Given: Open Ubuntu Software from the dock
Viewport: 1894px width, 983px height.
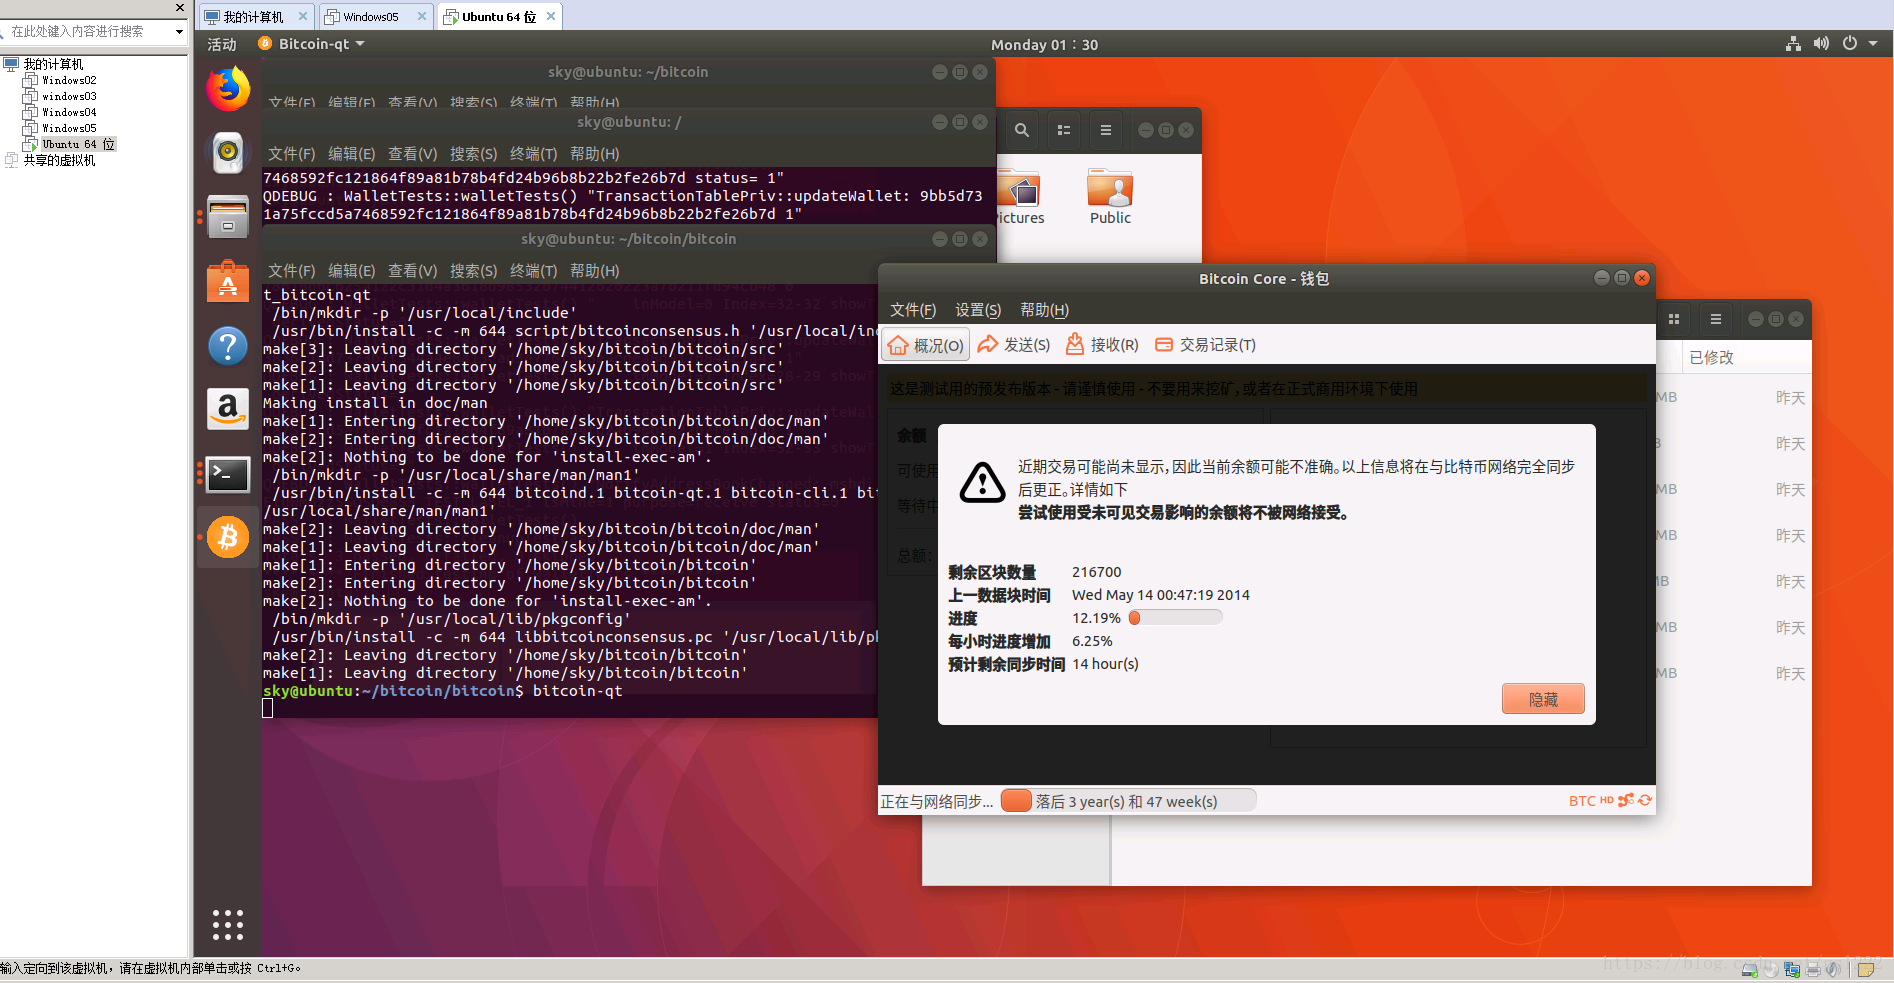Looking at the screenshot, I should pos(228,281).
